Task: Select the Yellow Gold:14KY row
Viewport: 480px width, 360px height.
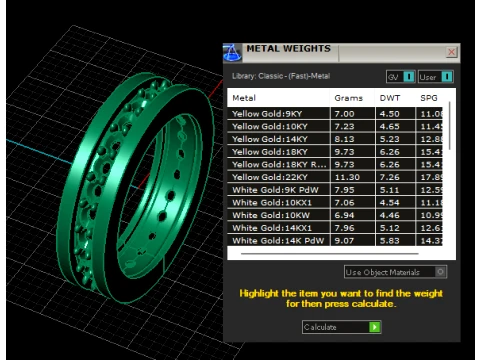Action: click(x=335, y=139)
